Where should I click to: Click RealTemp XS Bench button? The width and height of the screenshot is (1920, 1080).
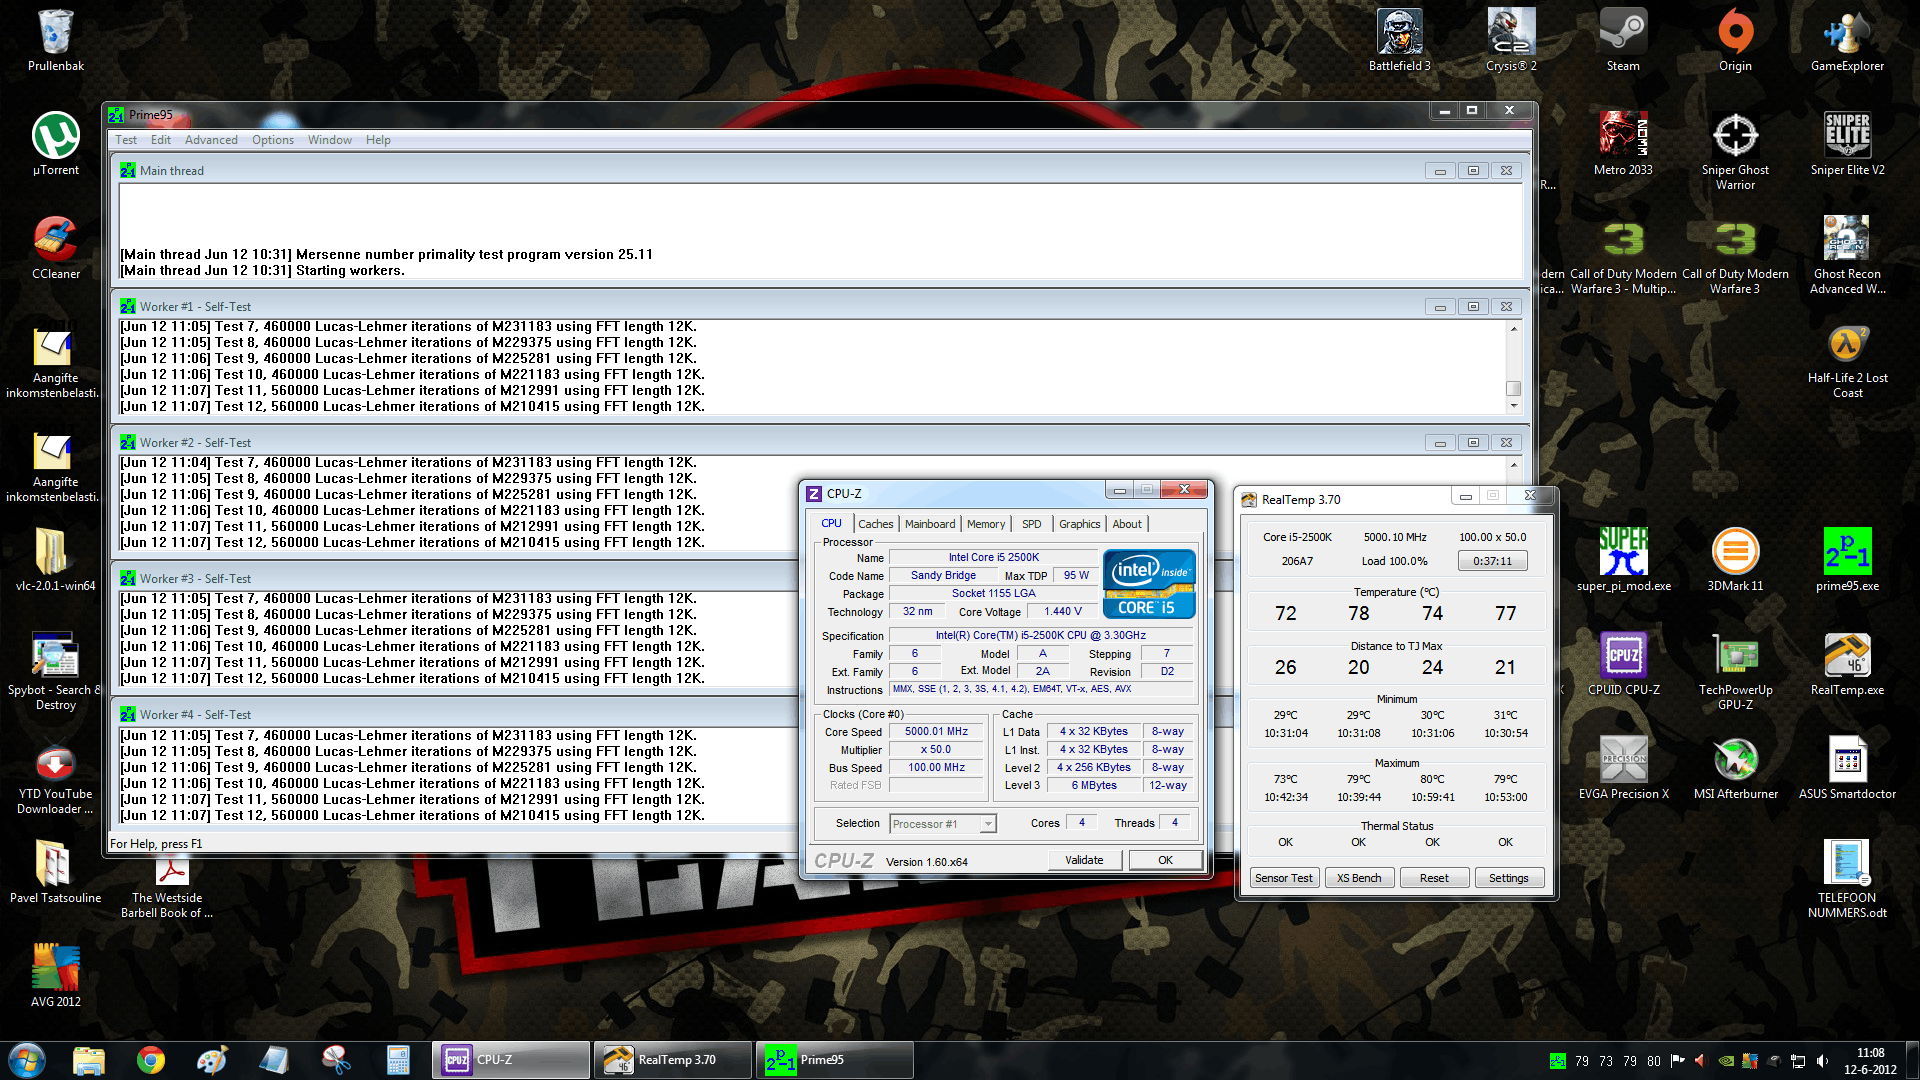[1359, 878]
